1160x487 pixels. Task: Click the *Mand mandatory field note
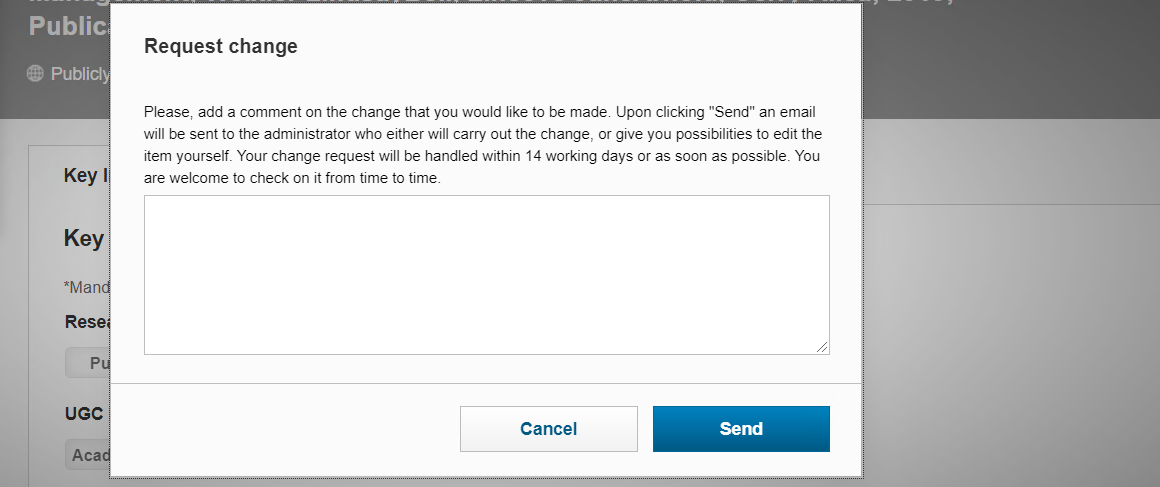click(86, 287)
